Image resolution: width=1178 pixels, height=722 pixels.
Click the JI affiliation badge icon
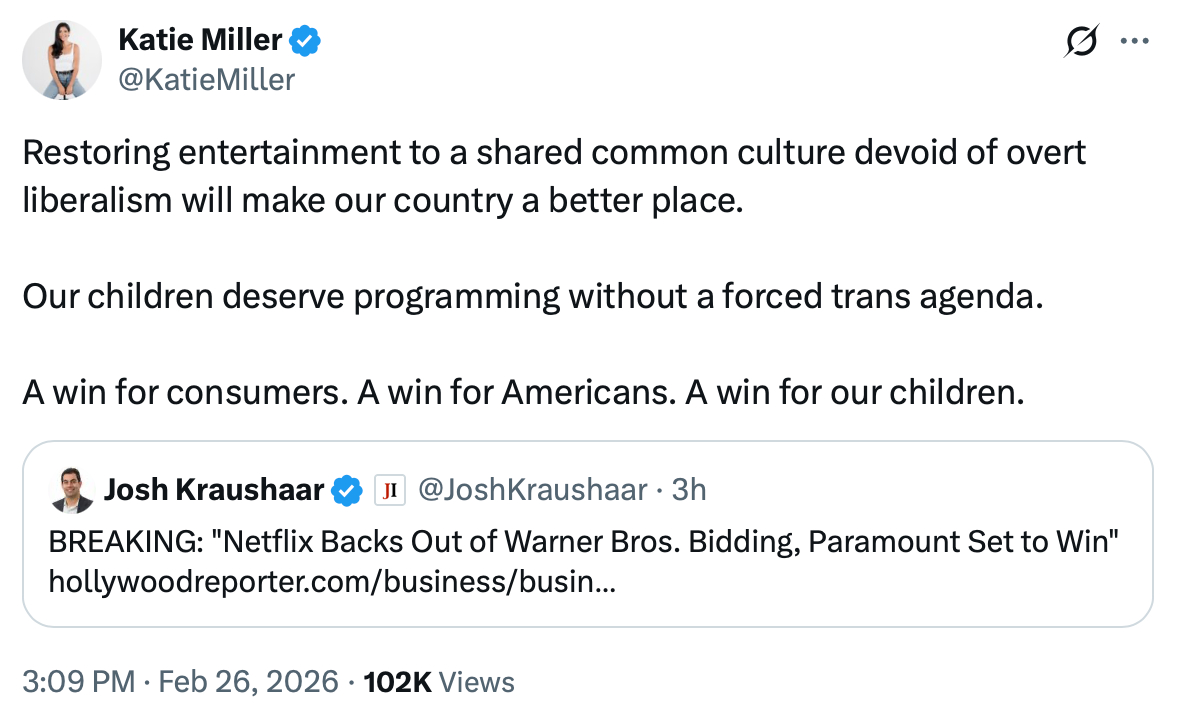tap(388, 490)
